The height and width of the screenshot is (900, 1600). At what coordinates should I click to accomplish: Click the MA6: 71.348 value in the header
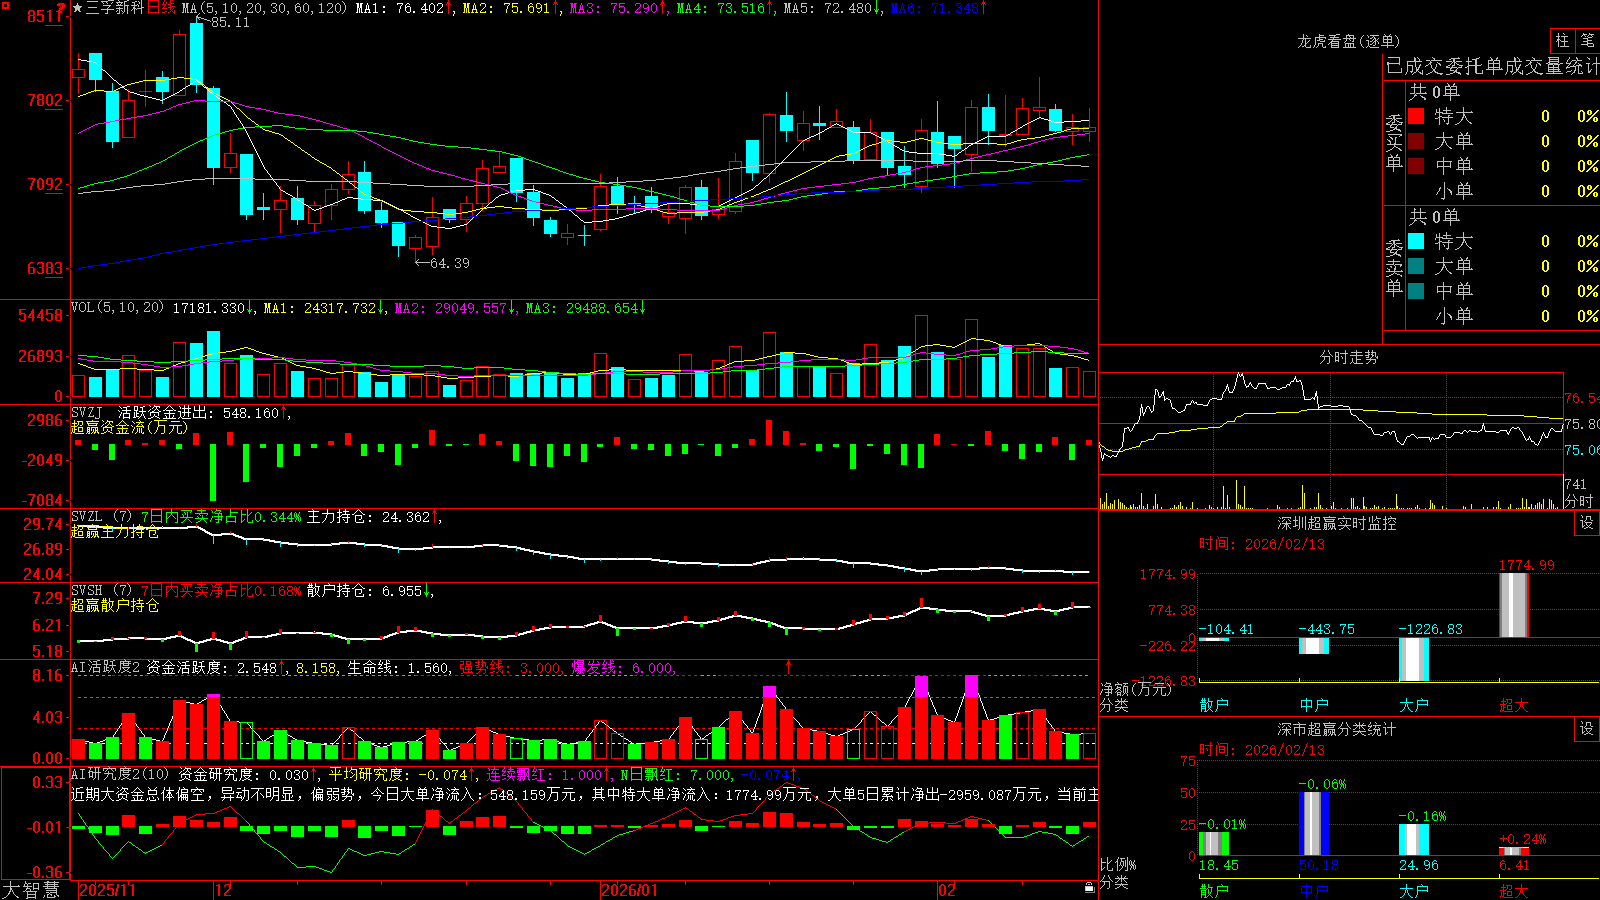coord(938,8)
